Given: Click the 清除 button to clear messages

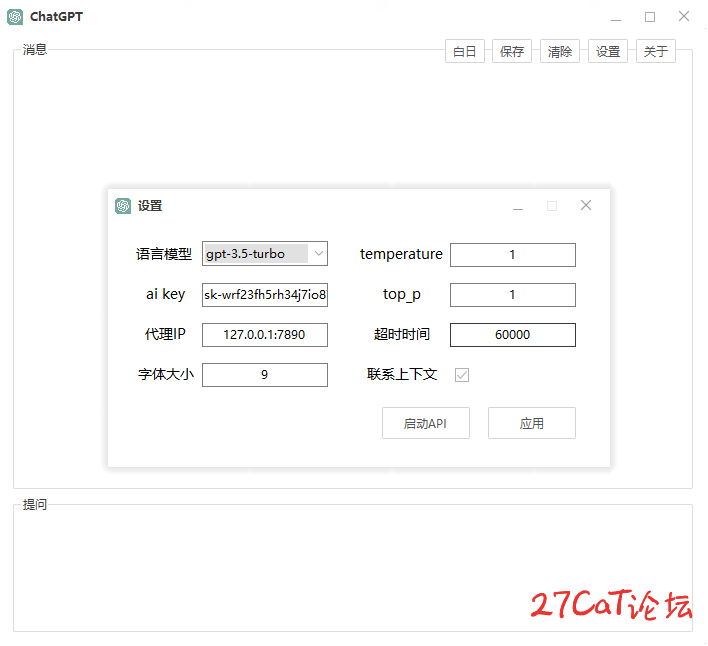Looking at the screenshot, I should point(559,51).
